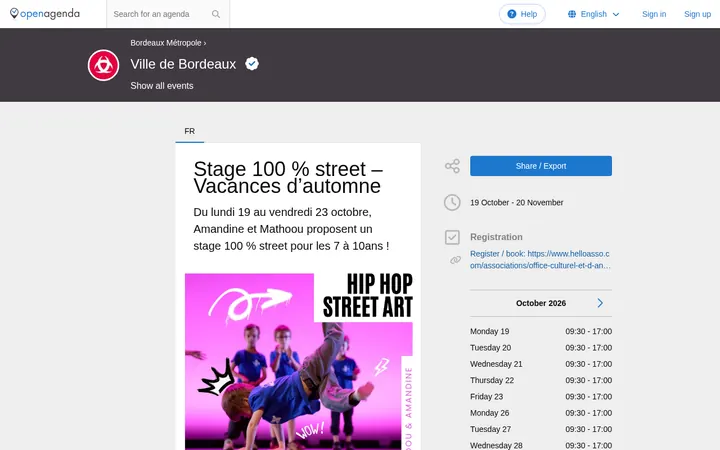Viewport: 720px width, 450px height.
Task: Follow the Sign in link
Action: [654, 14]
